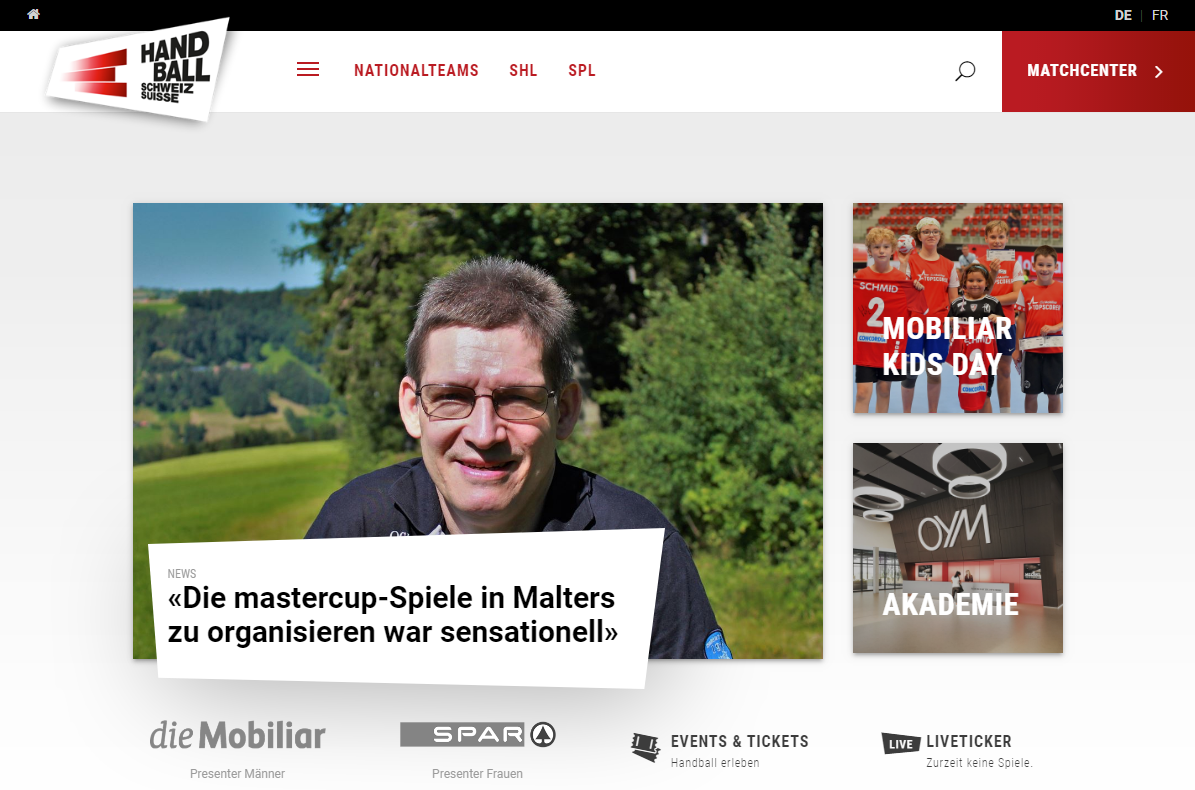
Task: Open the OYM Akademie tile
Action: 957,548
